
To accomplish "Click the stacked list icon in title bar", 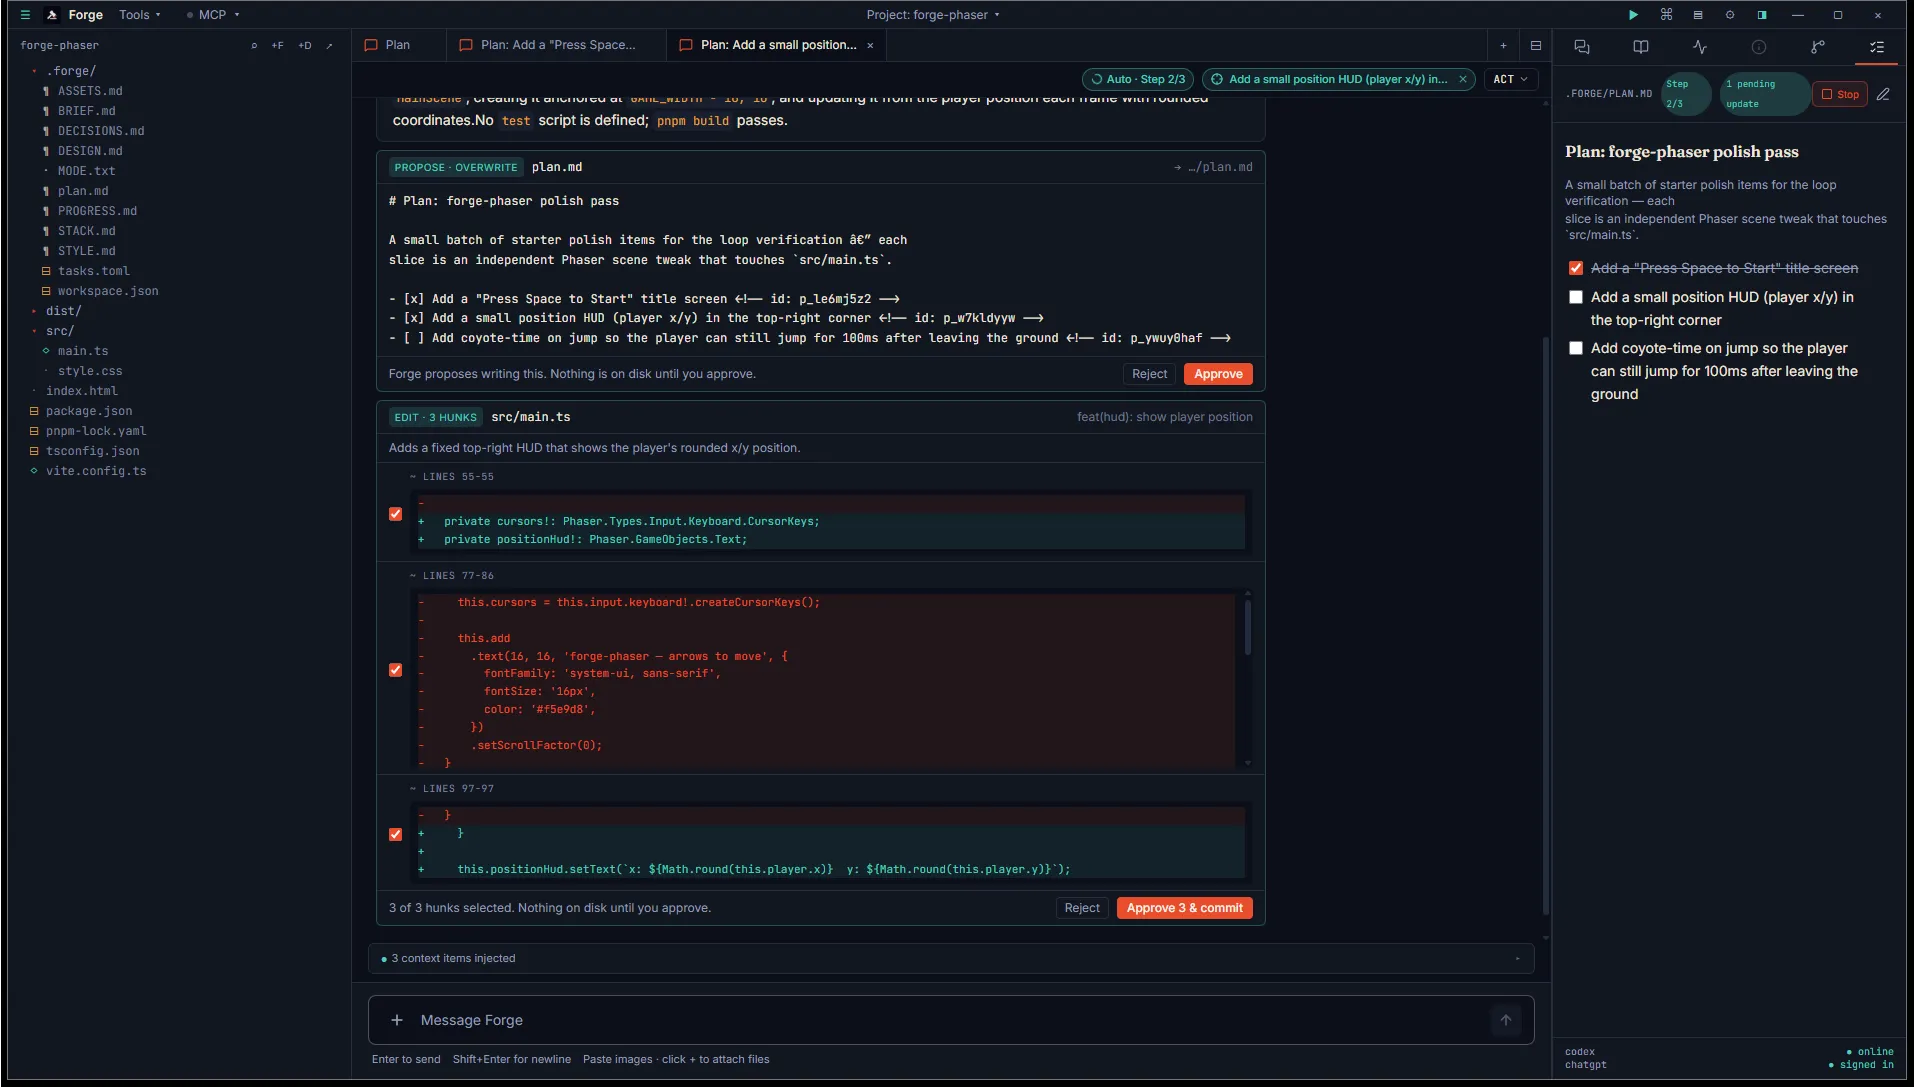I will coord(1698,15).
